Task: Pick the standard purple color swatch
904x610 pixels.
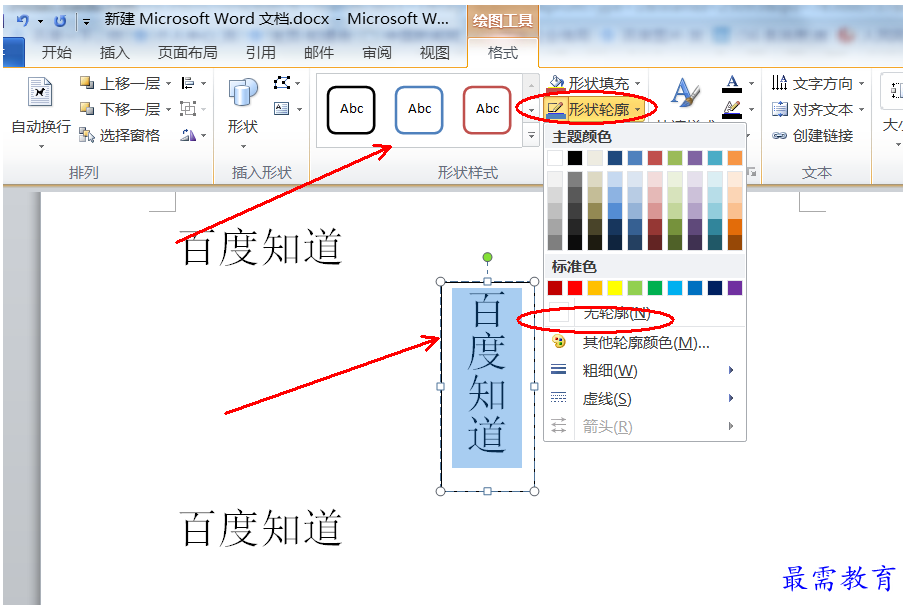Action: [x=734, y=288]
